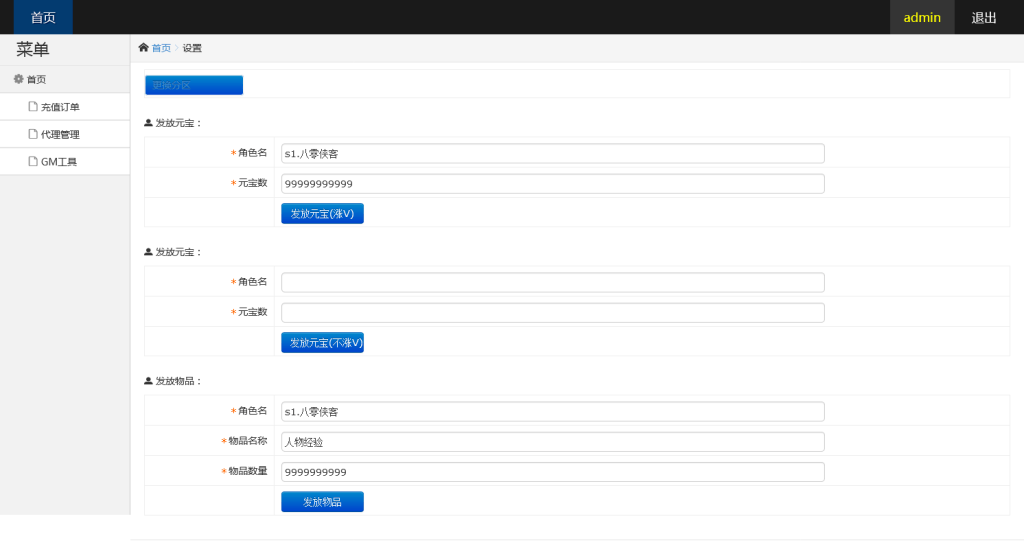1024x556 pixels.
Task: Open the admin account menu
Action: (x=922, y=17)
